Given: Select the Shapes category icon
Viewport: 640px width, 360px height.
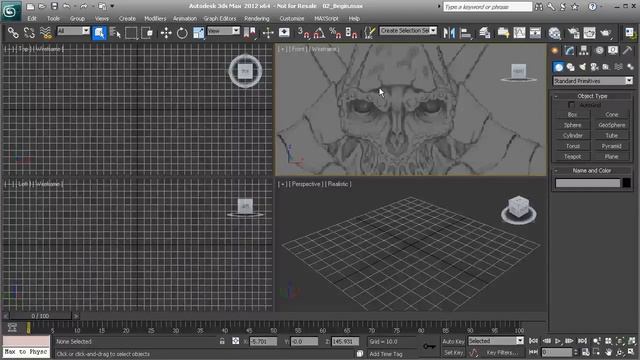Looking at the screenshot, I should (571, 67).
